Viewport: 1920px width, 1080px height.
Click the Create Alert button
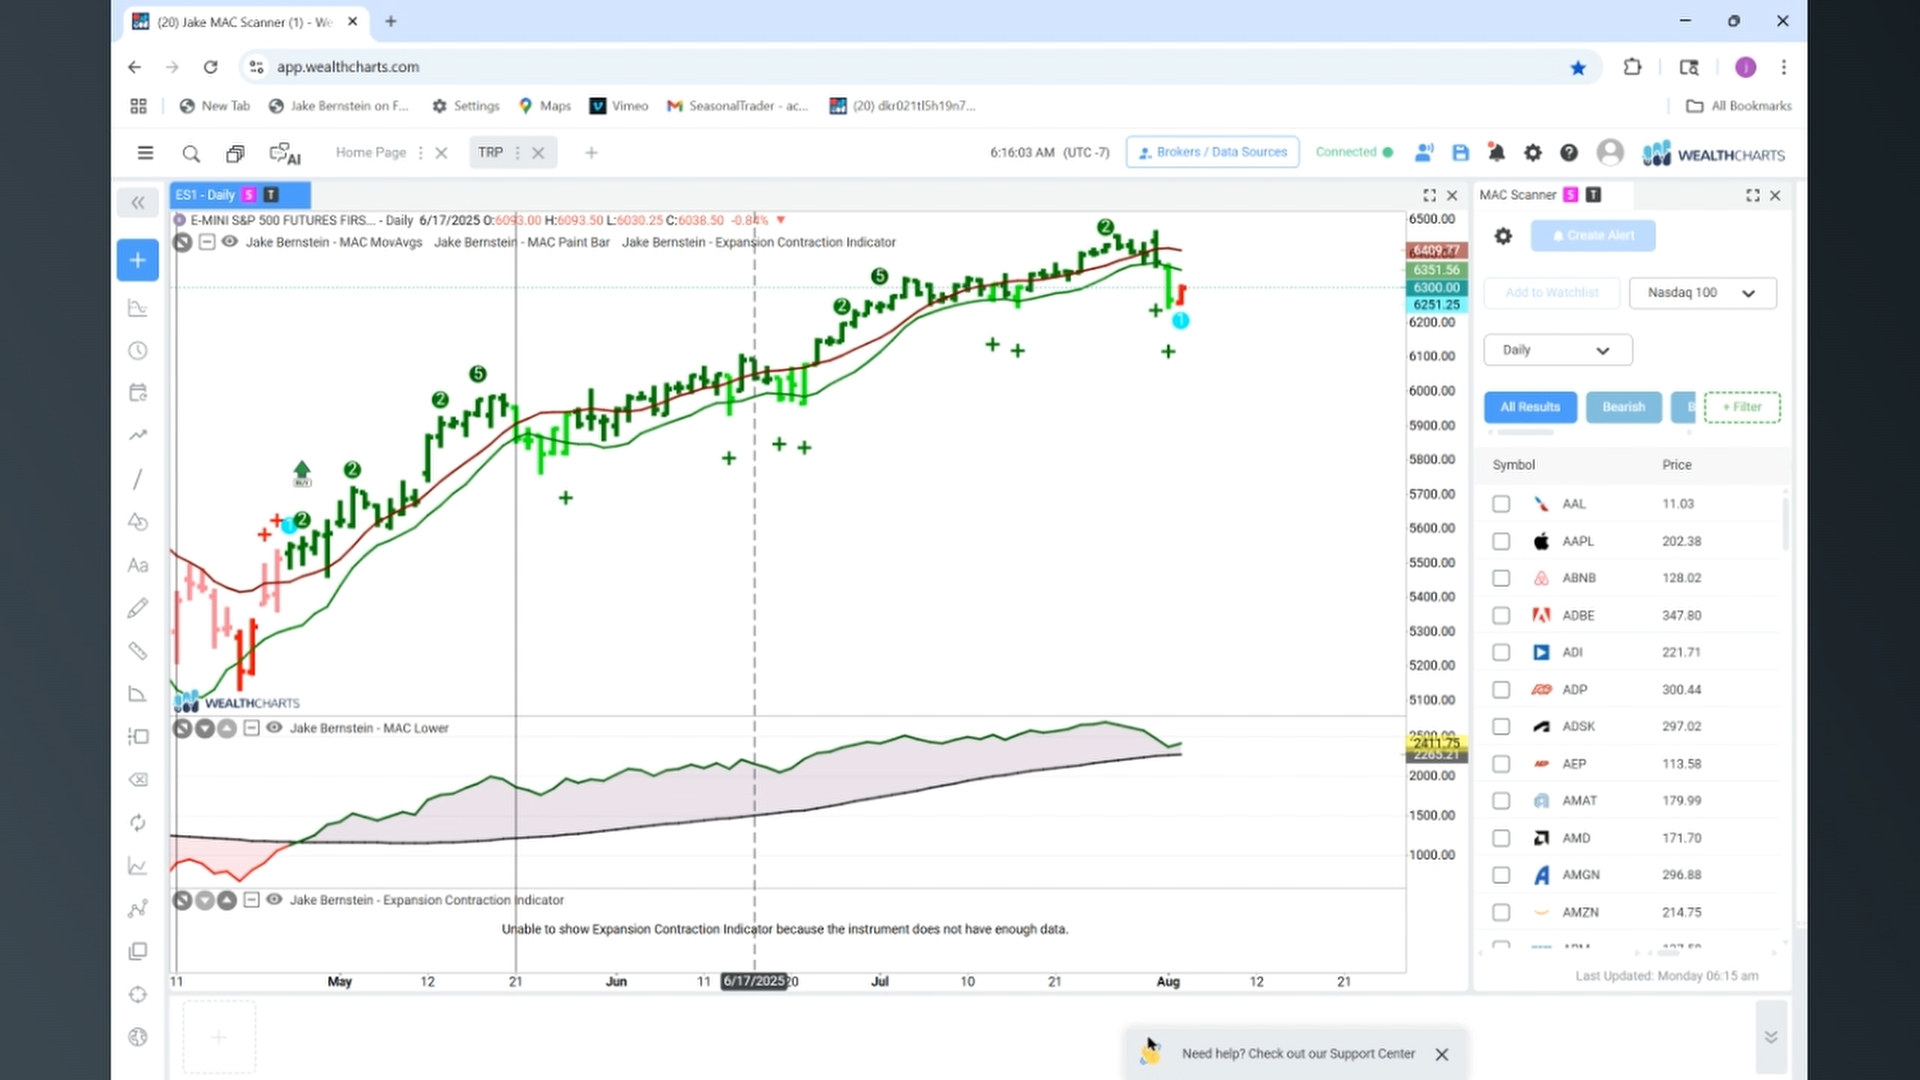(x=1593, y=236)
